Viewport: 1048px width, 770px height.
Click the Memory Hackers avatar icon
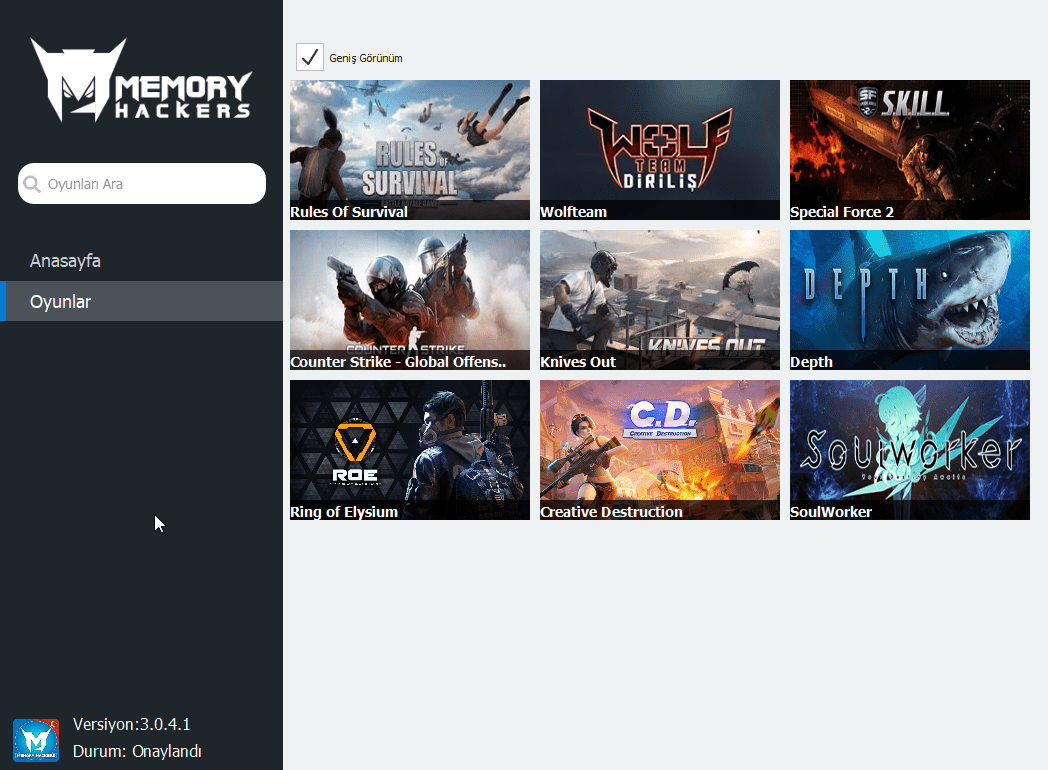click(x=36, y=740)
